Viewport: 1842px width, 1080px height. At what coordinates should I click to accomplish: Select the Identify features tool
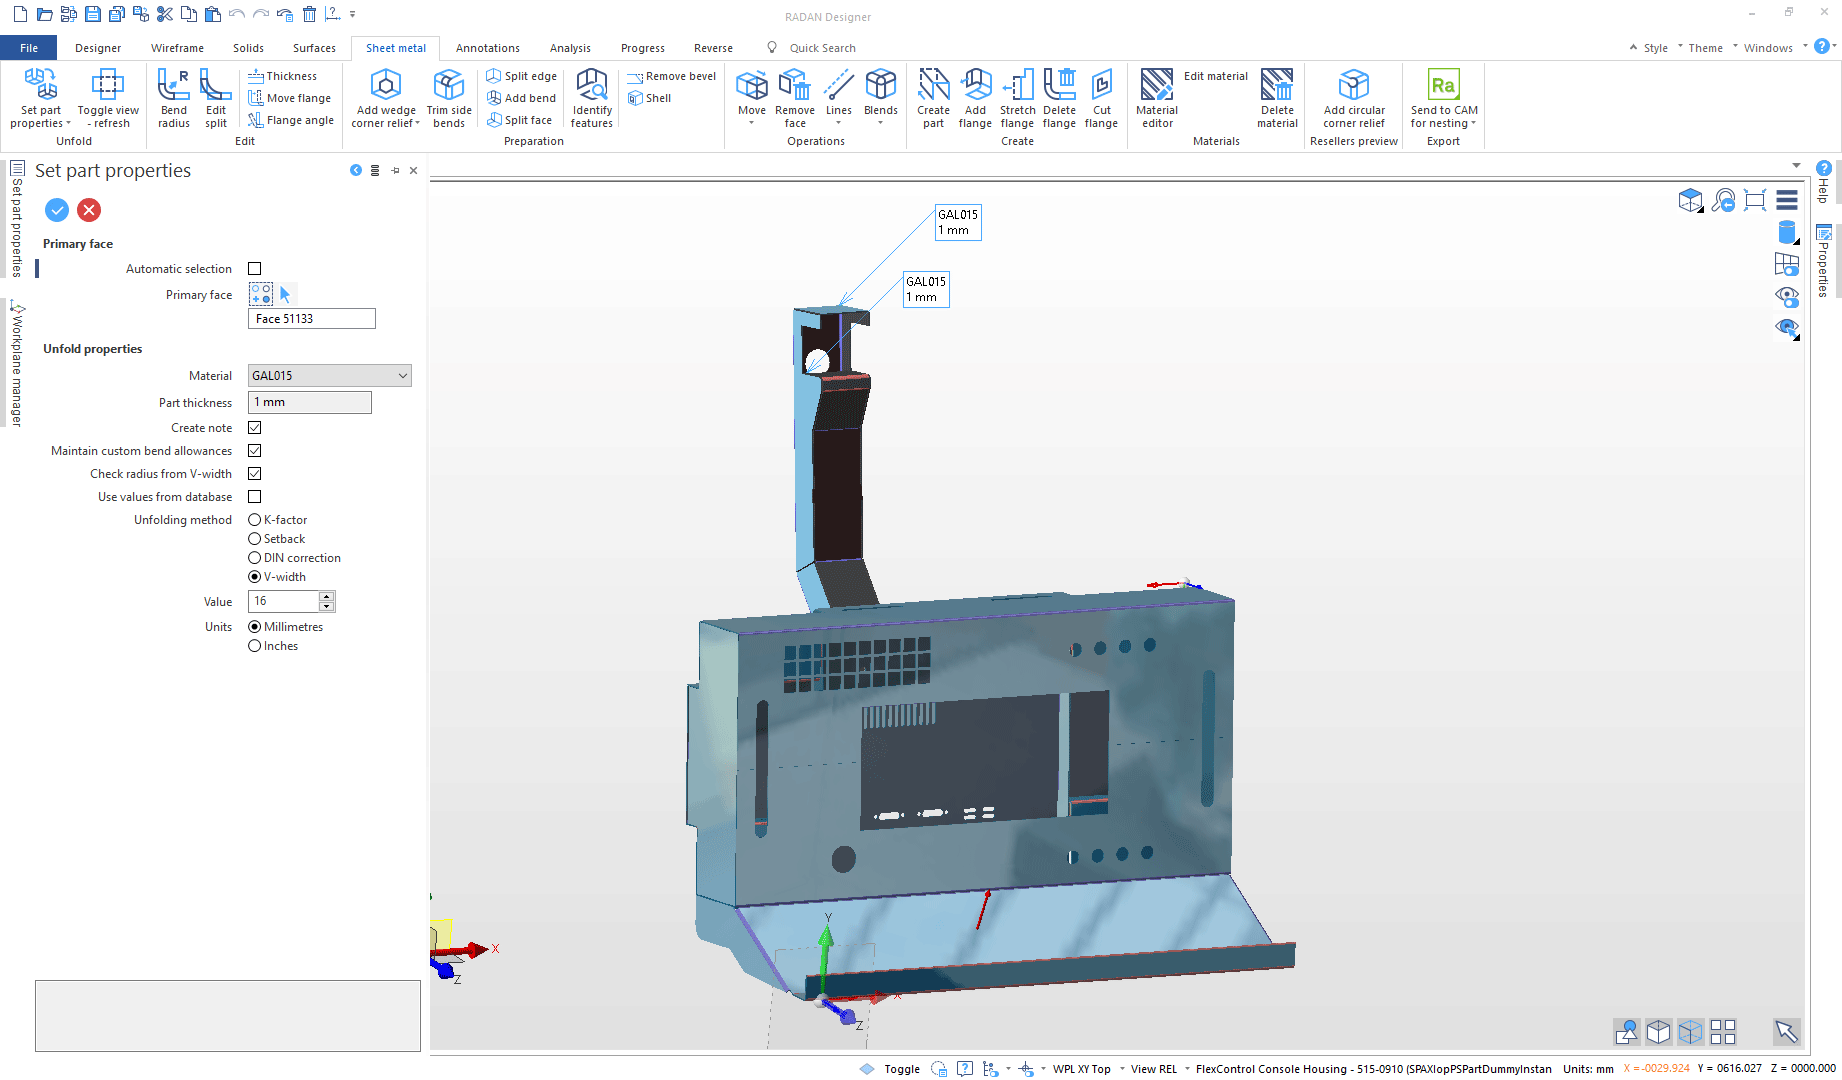(591, 87)
